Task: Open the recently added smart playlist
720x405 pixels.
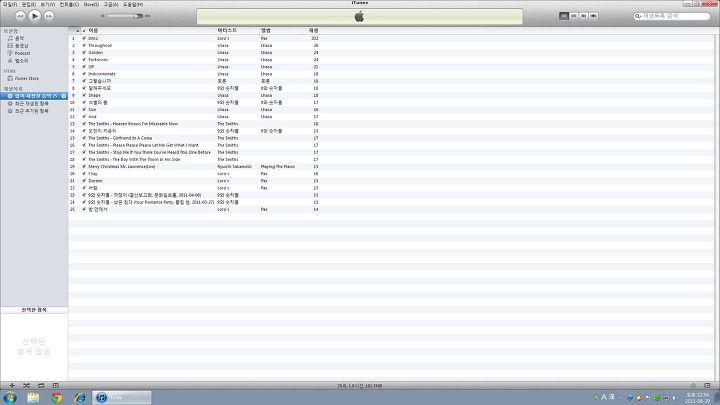Action: coord(31,111)
